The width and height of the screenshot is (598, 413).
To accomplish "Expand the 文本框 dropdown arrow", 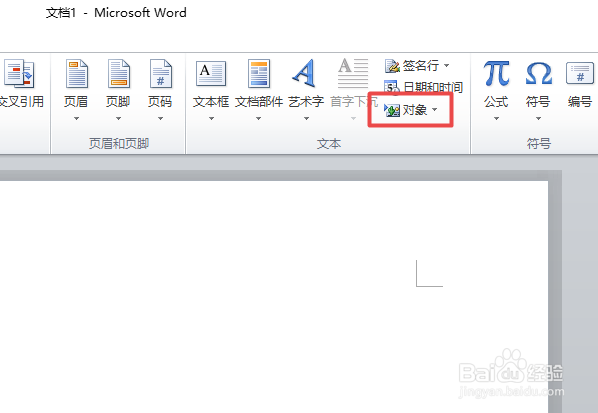I will [211, 119].
